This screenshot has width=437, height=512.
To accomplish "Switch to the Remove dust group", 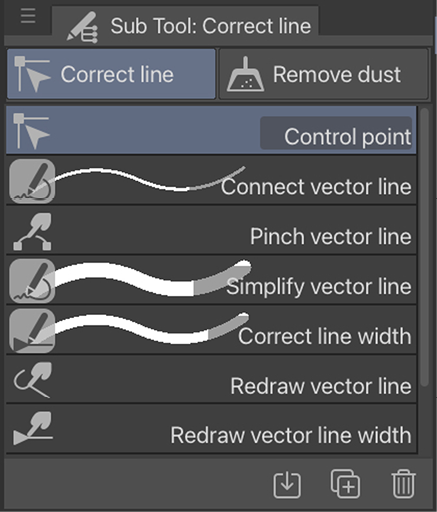I will coord(324,74).
